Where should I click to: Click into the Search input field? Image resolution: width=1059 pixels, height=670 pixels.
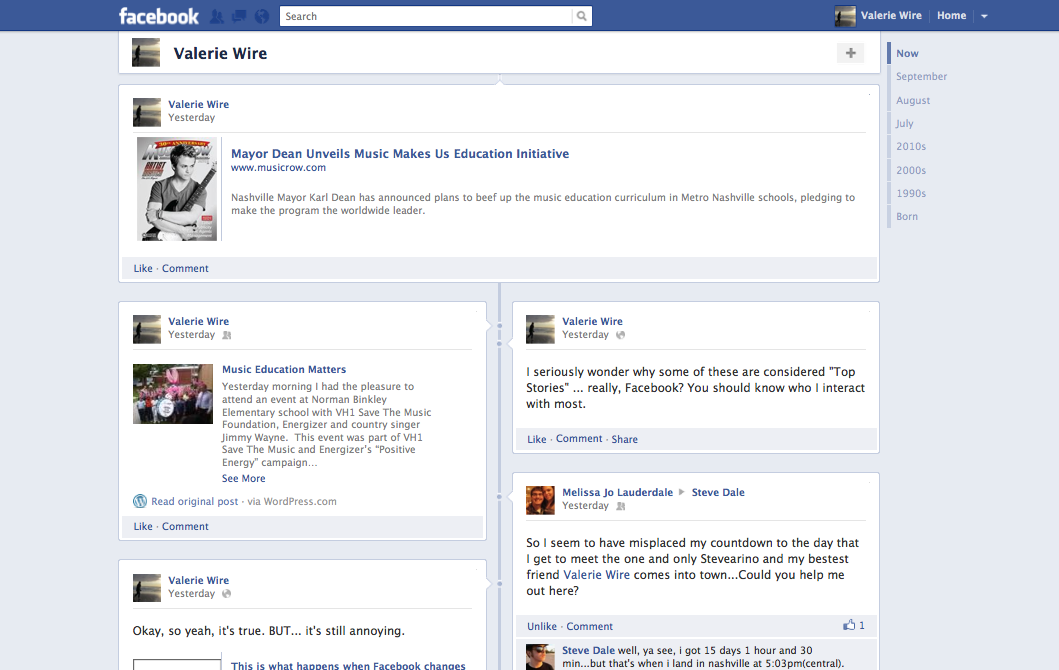pyautogui.click(x=425, y=16)
